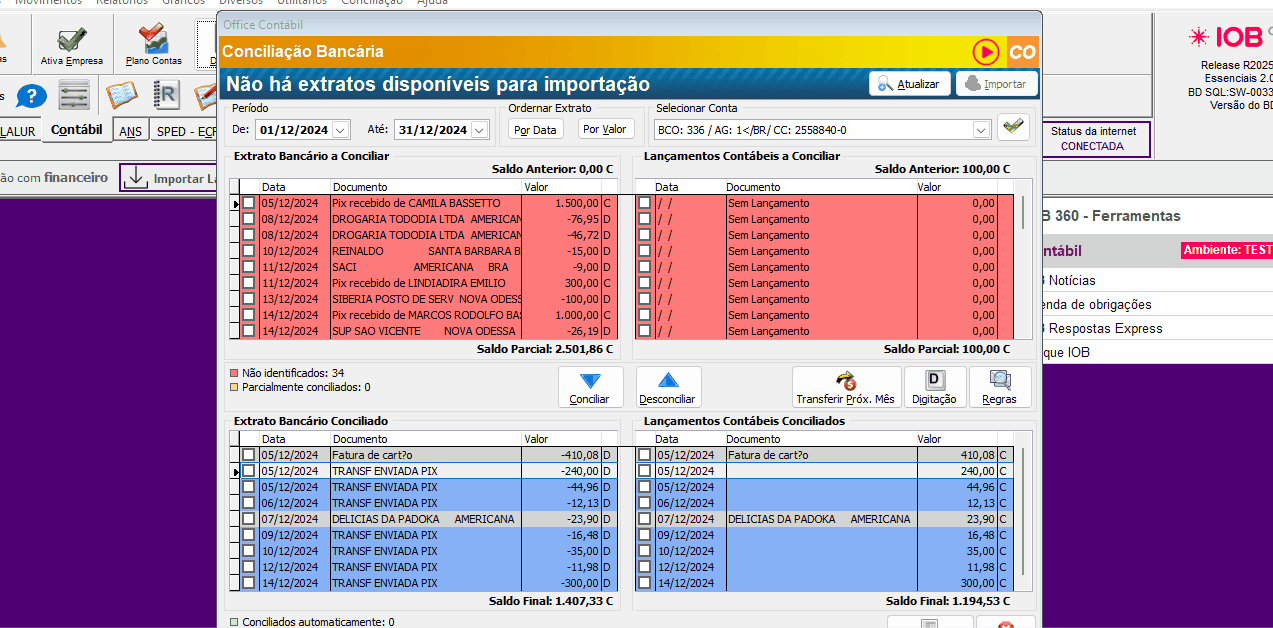Image resolution: width=1273 pixels, height=628 pixels.
Task: Open the Regras rules icon
Action: click(999, 387)
